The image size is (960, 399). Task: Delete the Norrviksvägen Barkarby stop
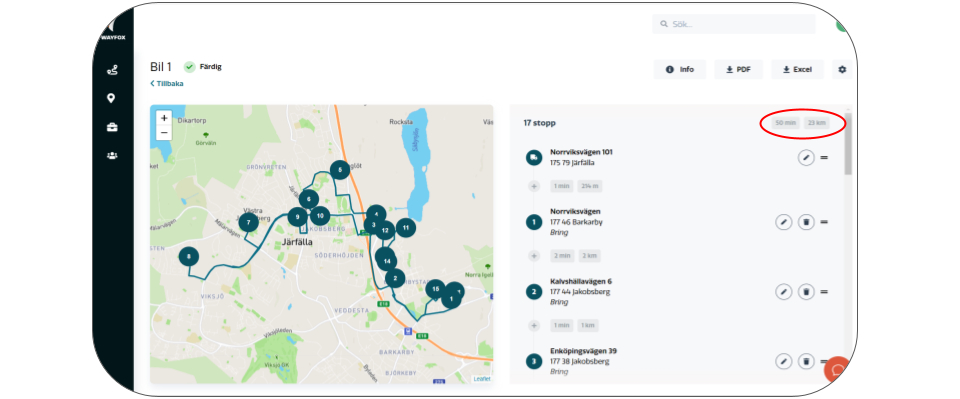806,222
